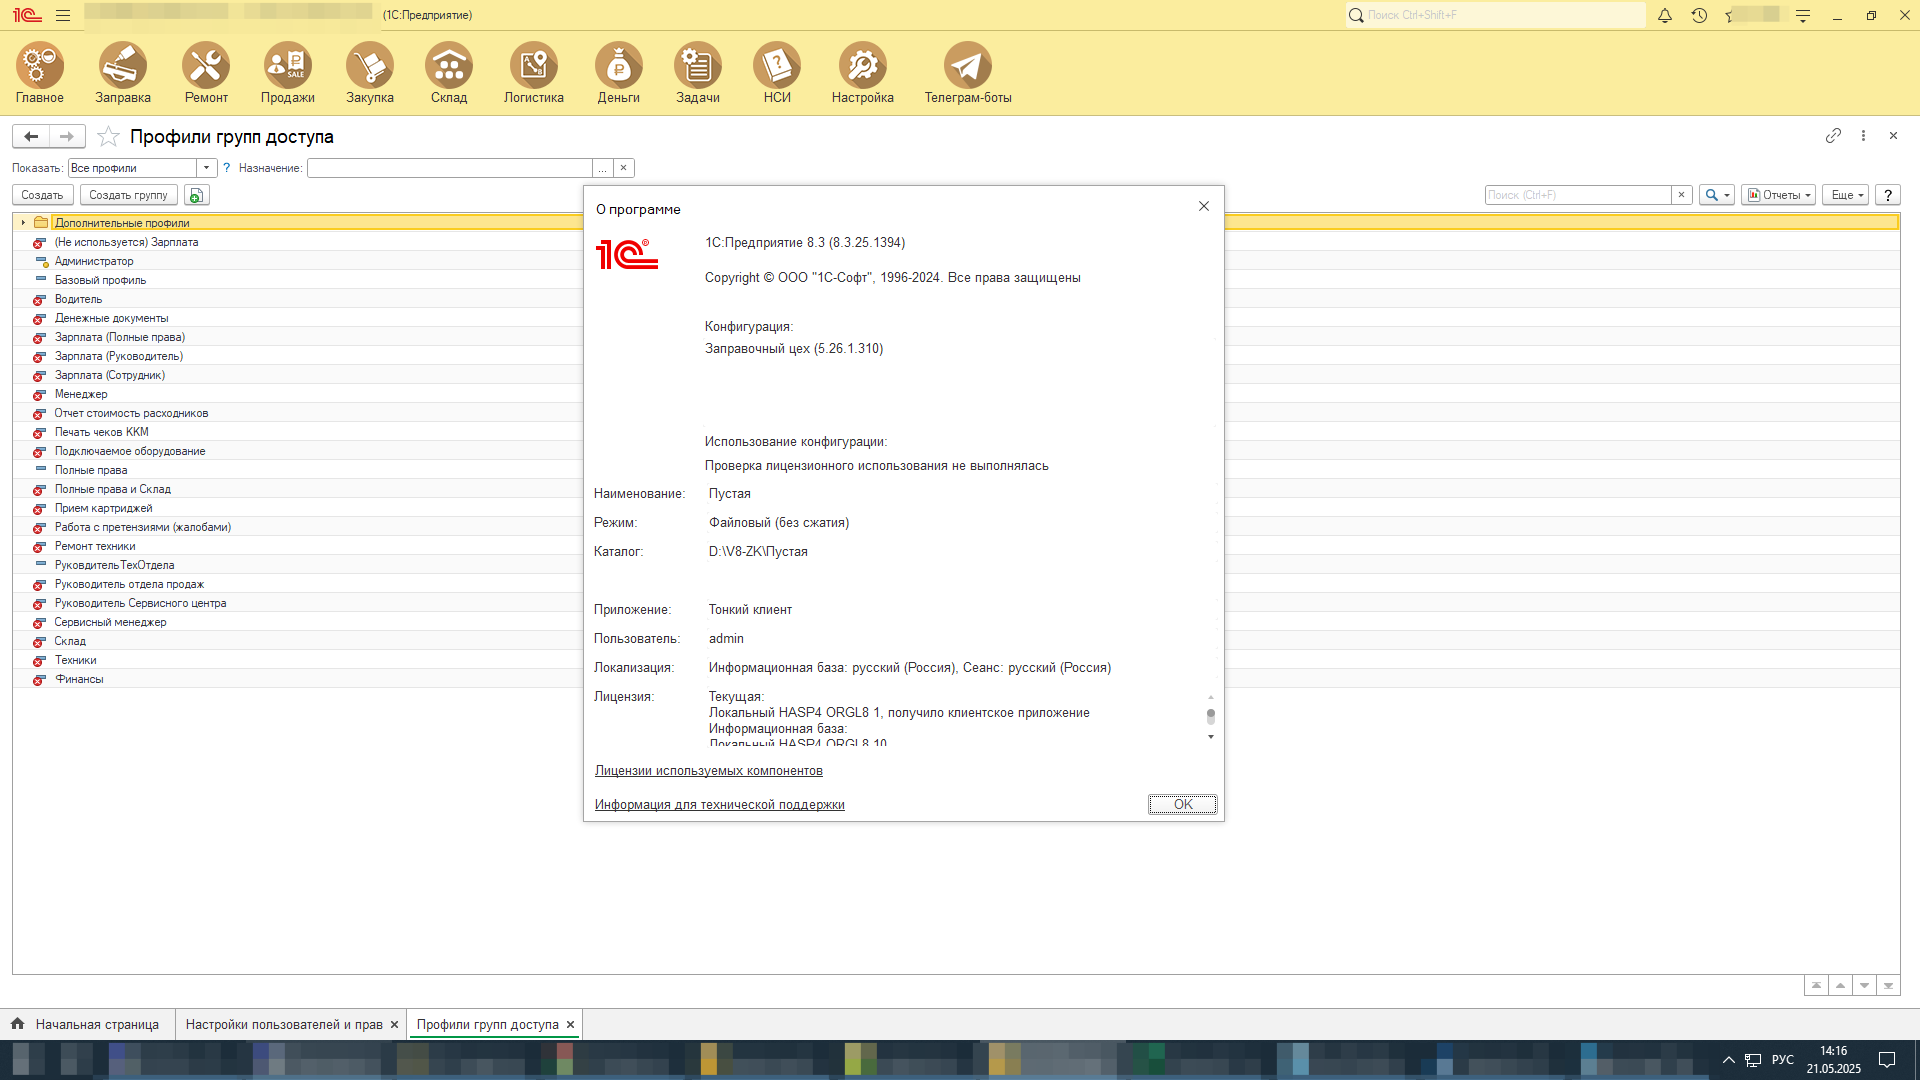Select the Водитель profile row
The height and width of the screenshot is (1080, 1920).
(x=78, y=299)
